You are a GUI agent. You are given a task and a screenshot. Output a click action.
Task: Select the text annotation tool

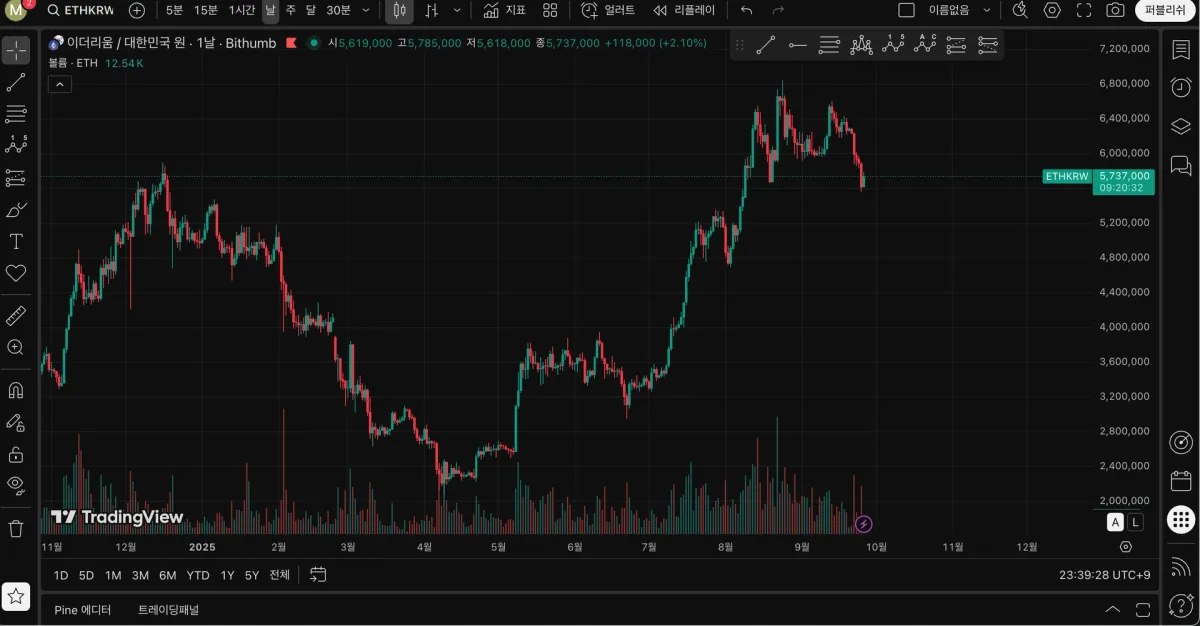pyautogui.click(x=16, y=241)
